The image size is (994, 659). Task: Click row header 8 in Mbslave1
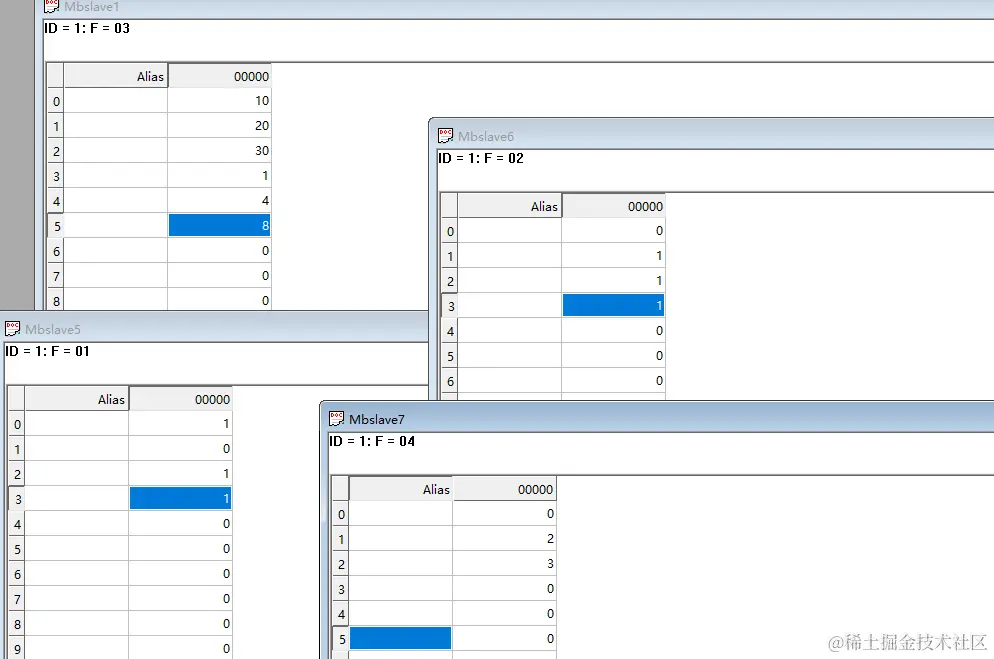tap(55, 300)
